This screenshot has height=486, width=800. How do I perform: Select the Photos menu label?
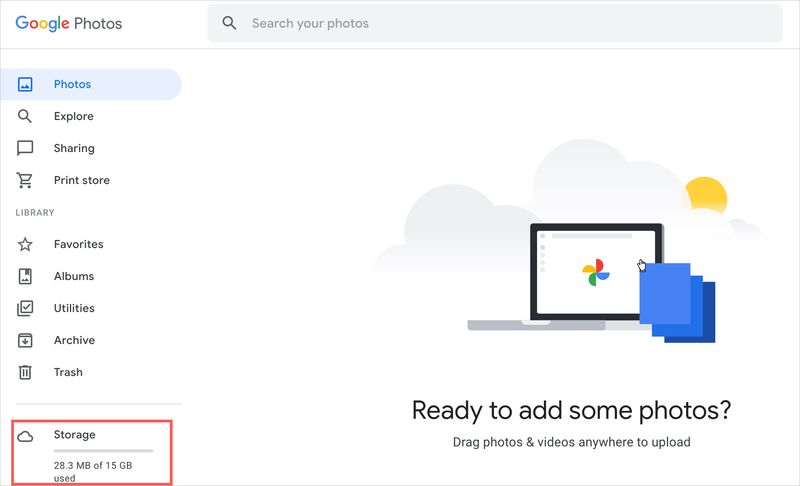[x=72, y=84]
